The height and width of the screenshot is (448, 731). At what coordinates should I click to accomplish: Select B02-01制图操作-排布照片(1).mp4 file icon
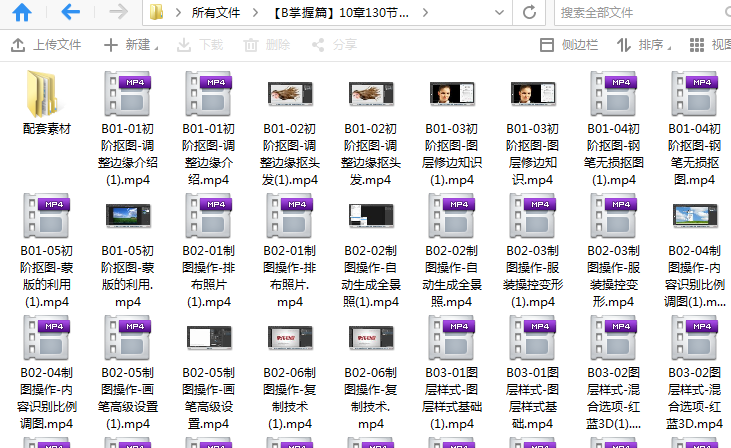(x=208, y=215)
